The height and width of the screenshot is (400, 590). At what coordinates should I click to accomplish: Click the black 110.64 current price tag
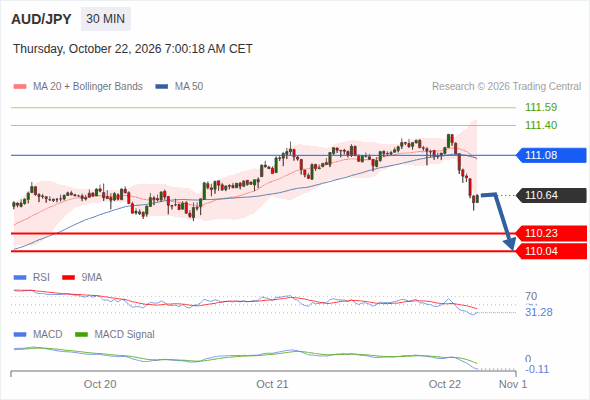click(551, 195)
